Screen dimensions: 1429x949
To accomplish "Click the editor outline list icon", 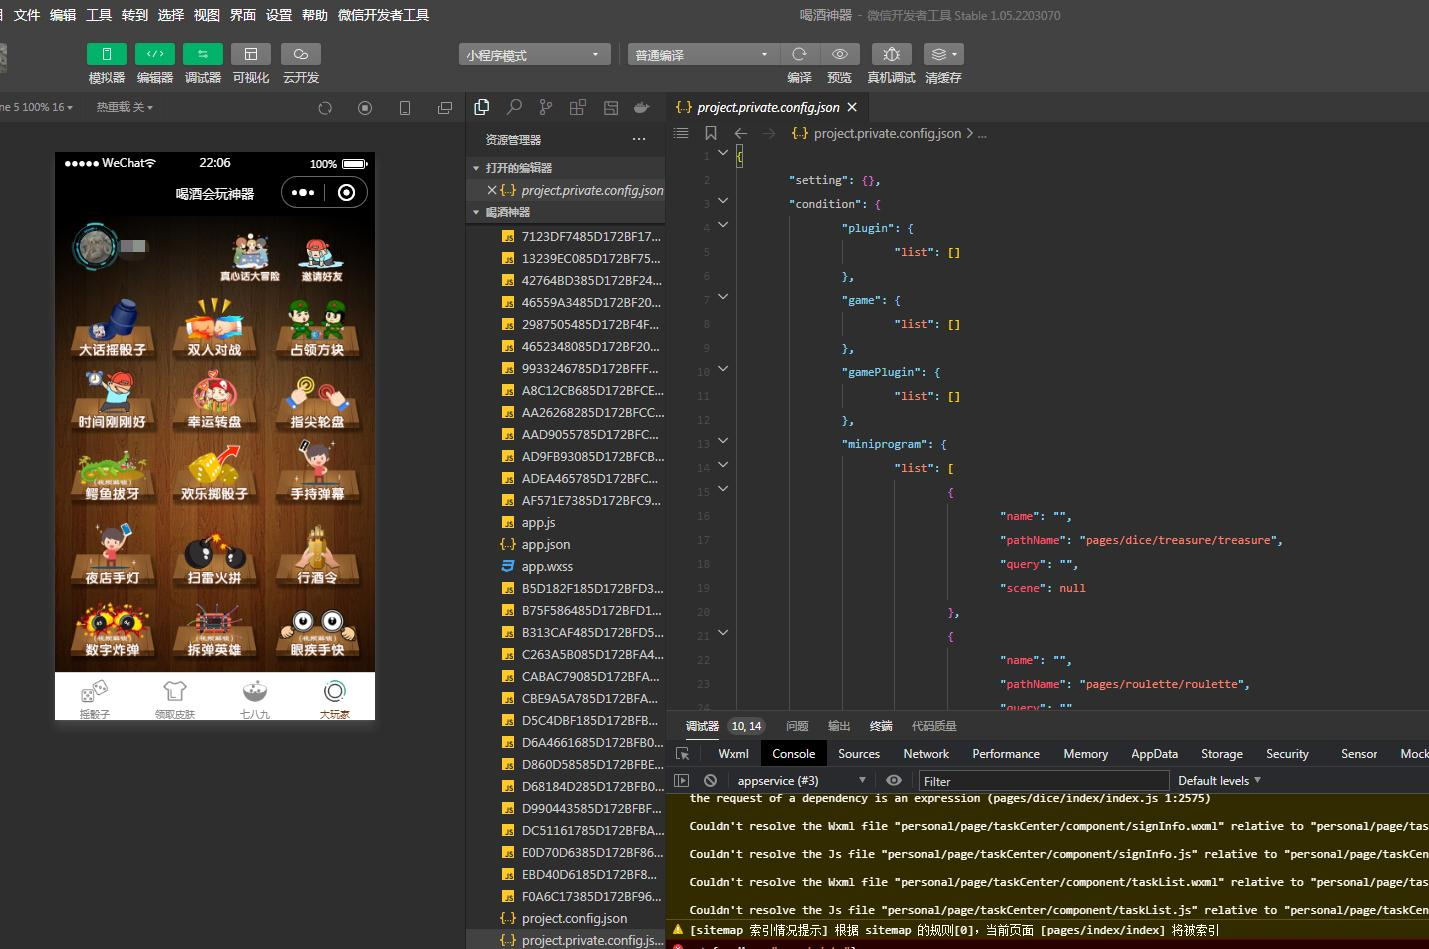I will 681,133.
